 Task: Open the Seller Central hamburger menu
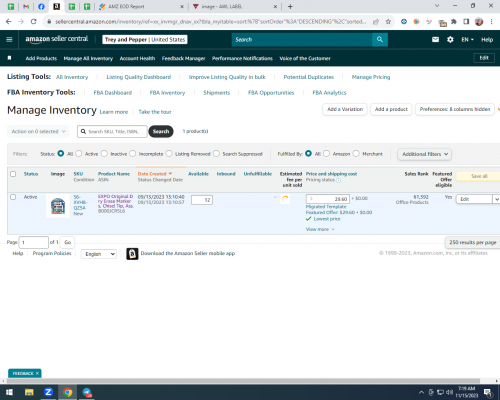coord(9,39)
